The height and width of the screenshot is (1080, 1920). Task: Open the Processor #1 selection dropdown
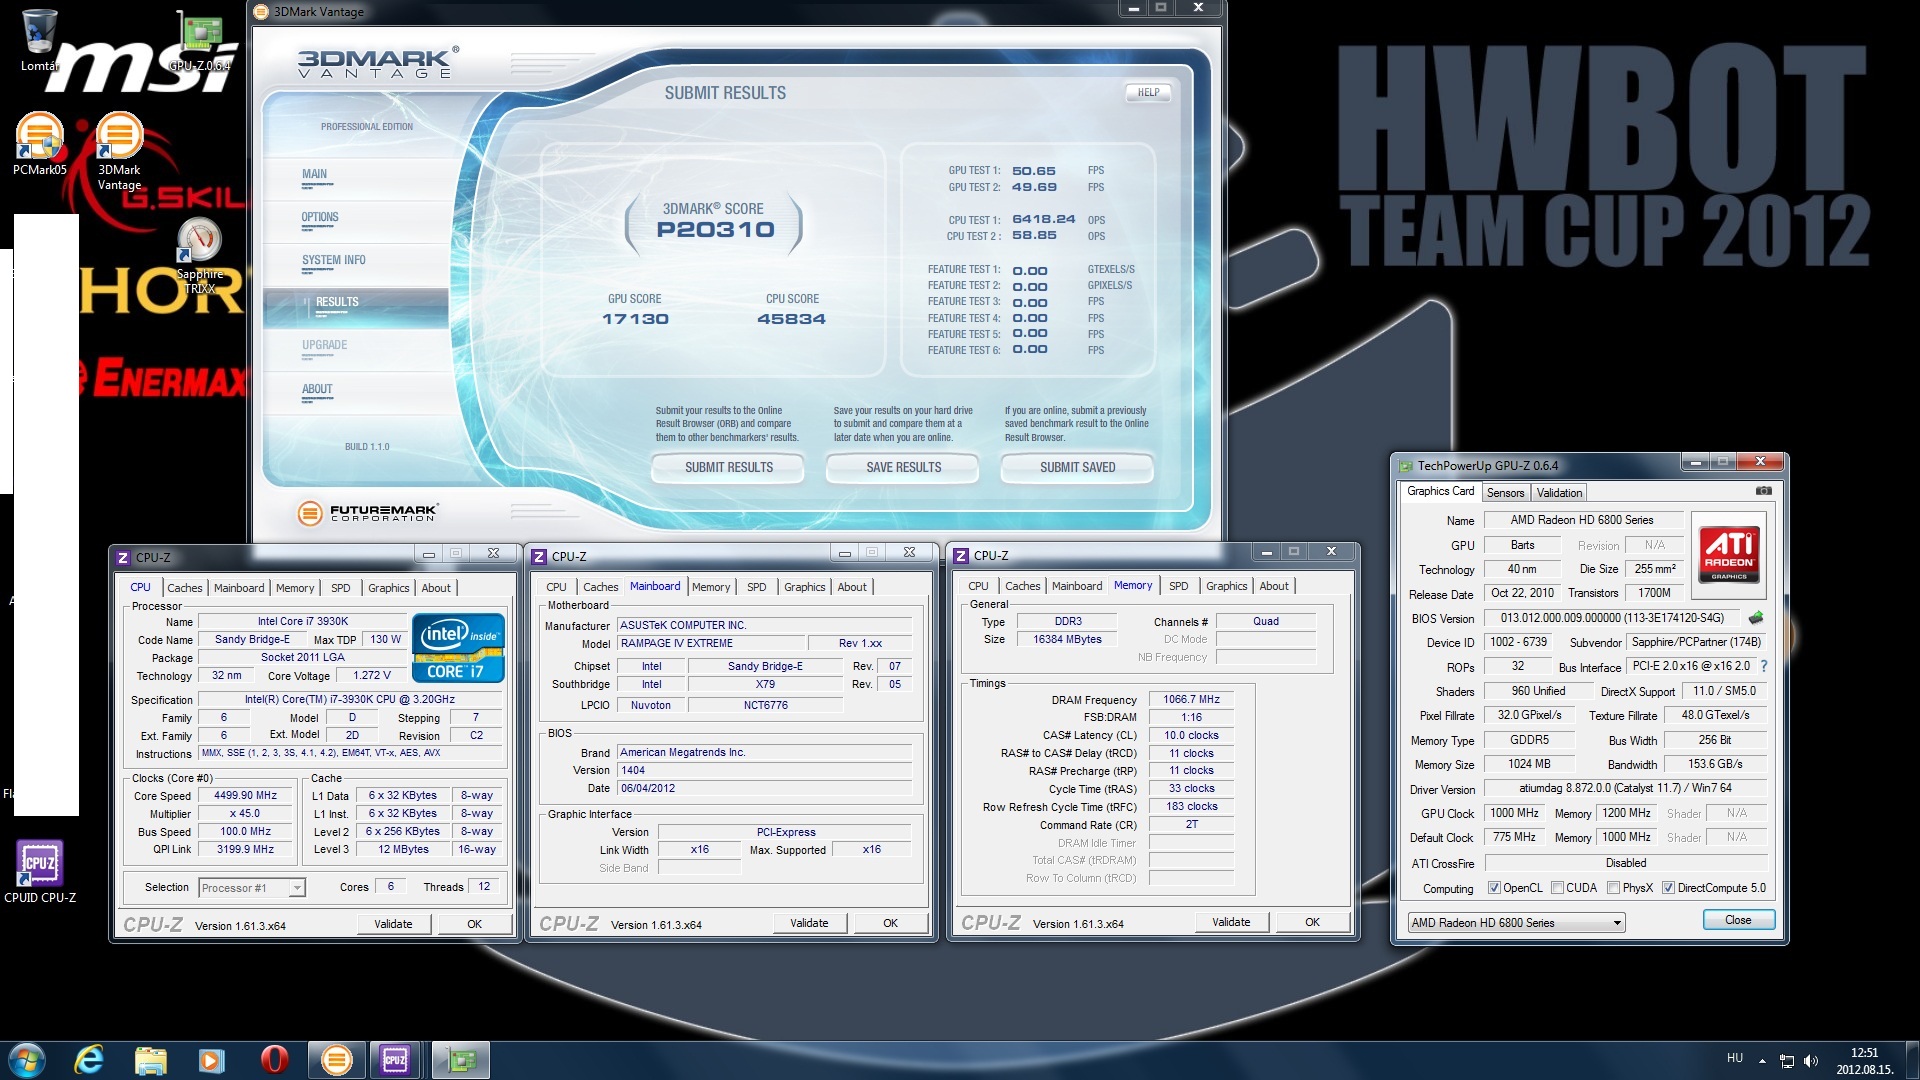point(297,888)
